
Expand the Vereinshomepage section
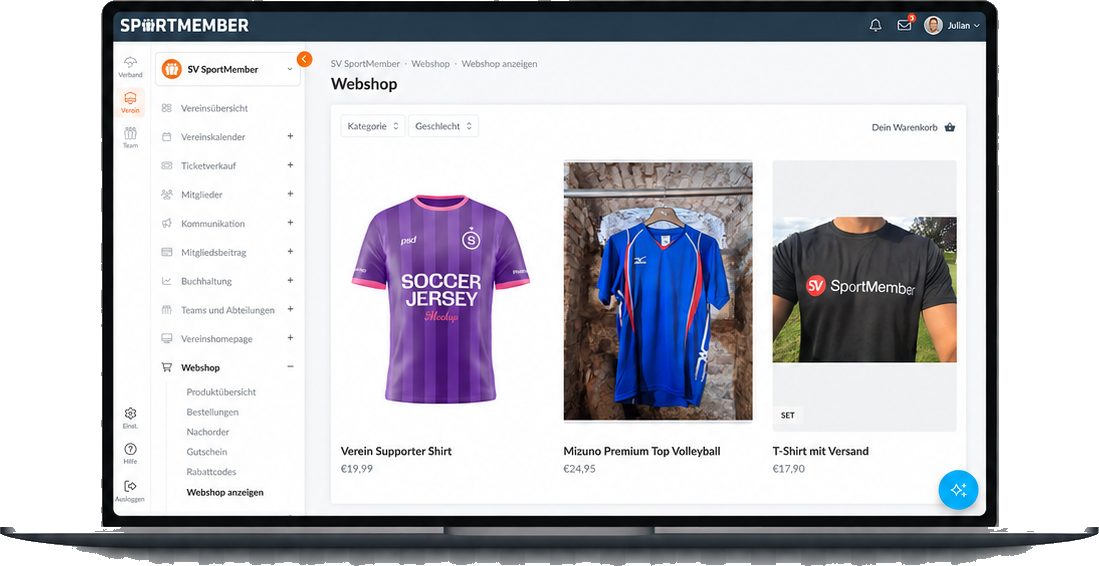pos(290,338)
